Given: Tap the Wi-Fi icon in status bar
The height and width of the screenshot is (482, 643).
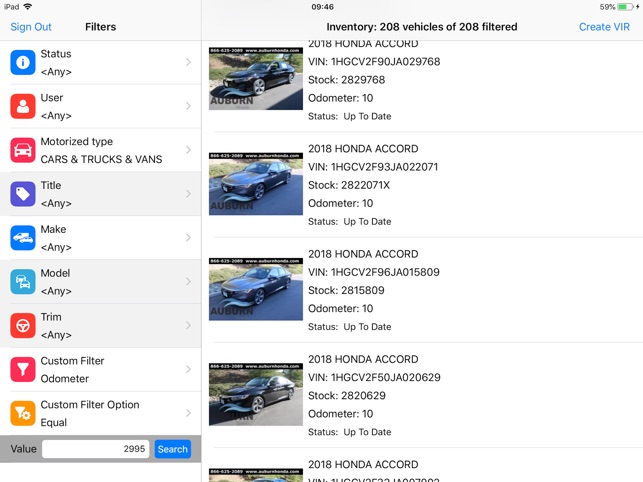Looking at the screenshot, I should [x=27, y=7].
